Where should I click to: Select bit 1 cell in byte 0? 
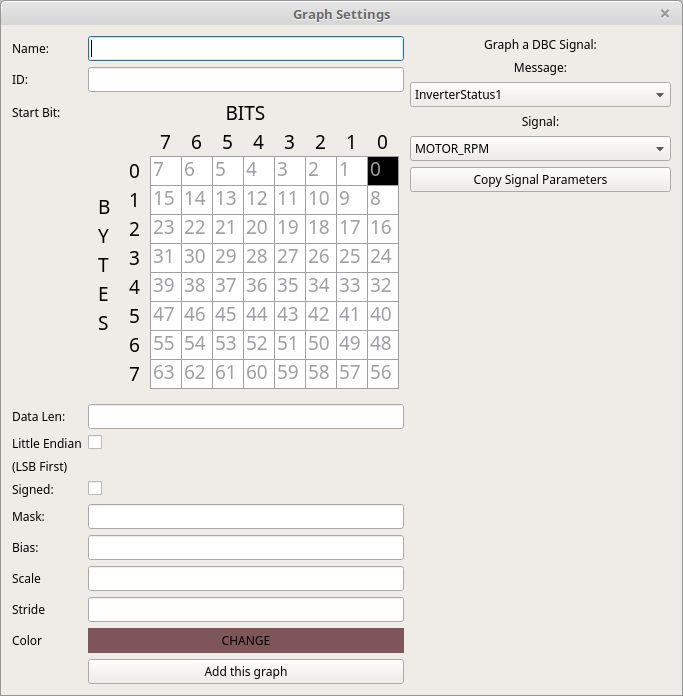pyautogui.click(x=352, y=171)
